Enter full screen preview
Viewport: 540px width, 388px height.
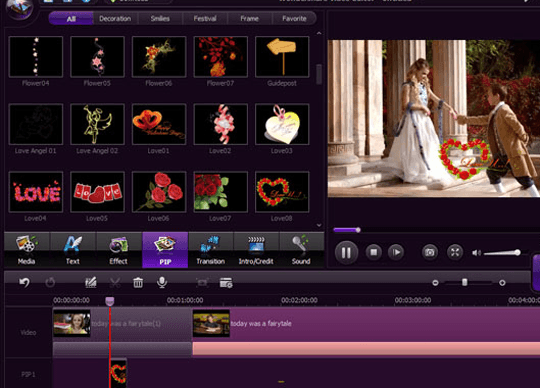click(x=455, y=252)
